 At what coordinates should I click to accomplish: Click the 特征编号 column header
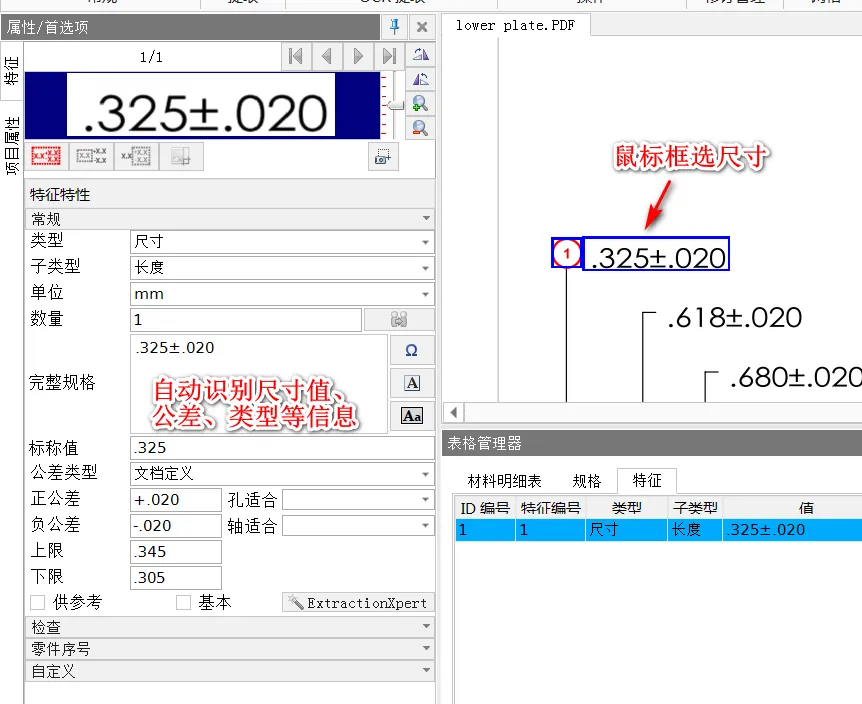pyautogui.click(x=550, y=508)
